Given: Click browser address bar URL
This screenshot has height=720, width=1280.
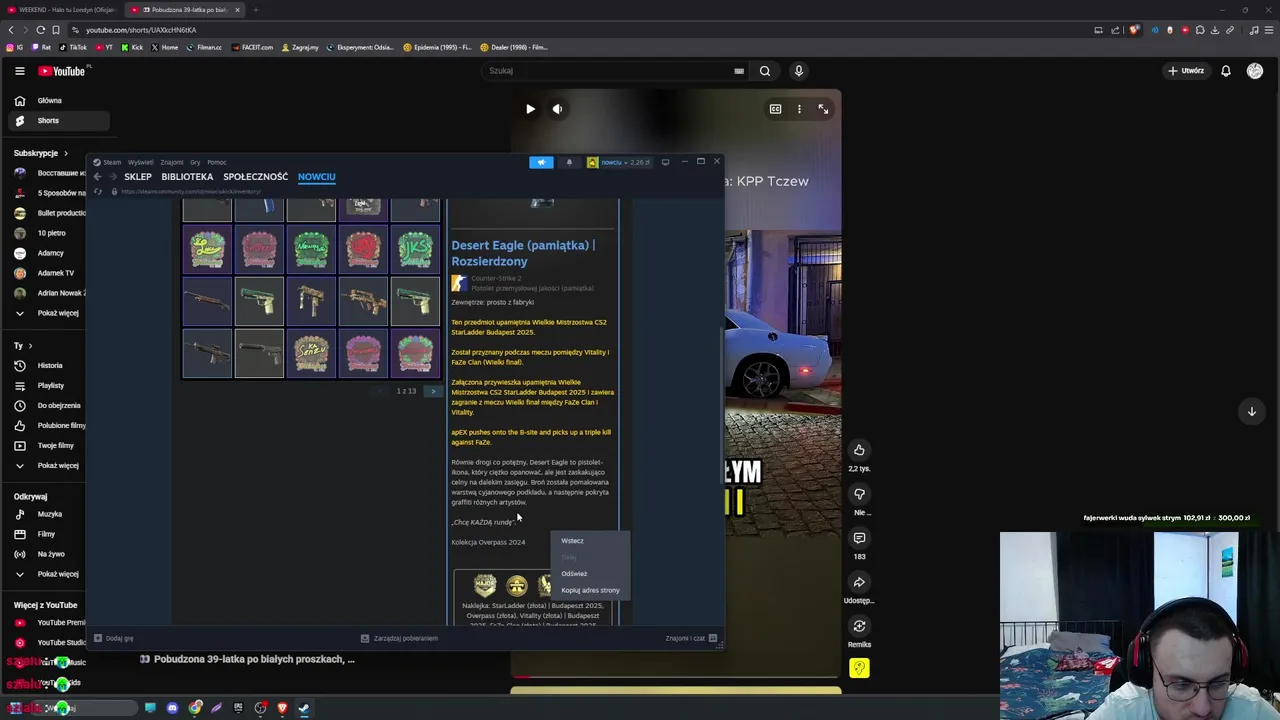Looking at the screenshot, I should pyautogui.click(x=141, y=30).
